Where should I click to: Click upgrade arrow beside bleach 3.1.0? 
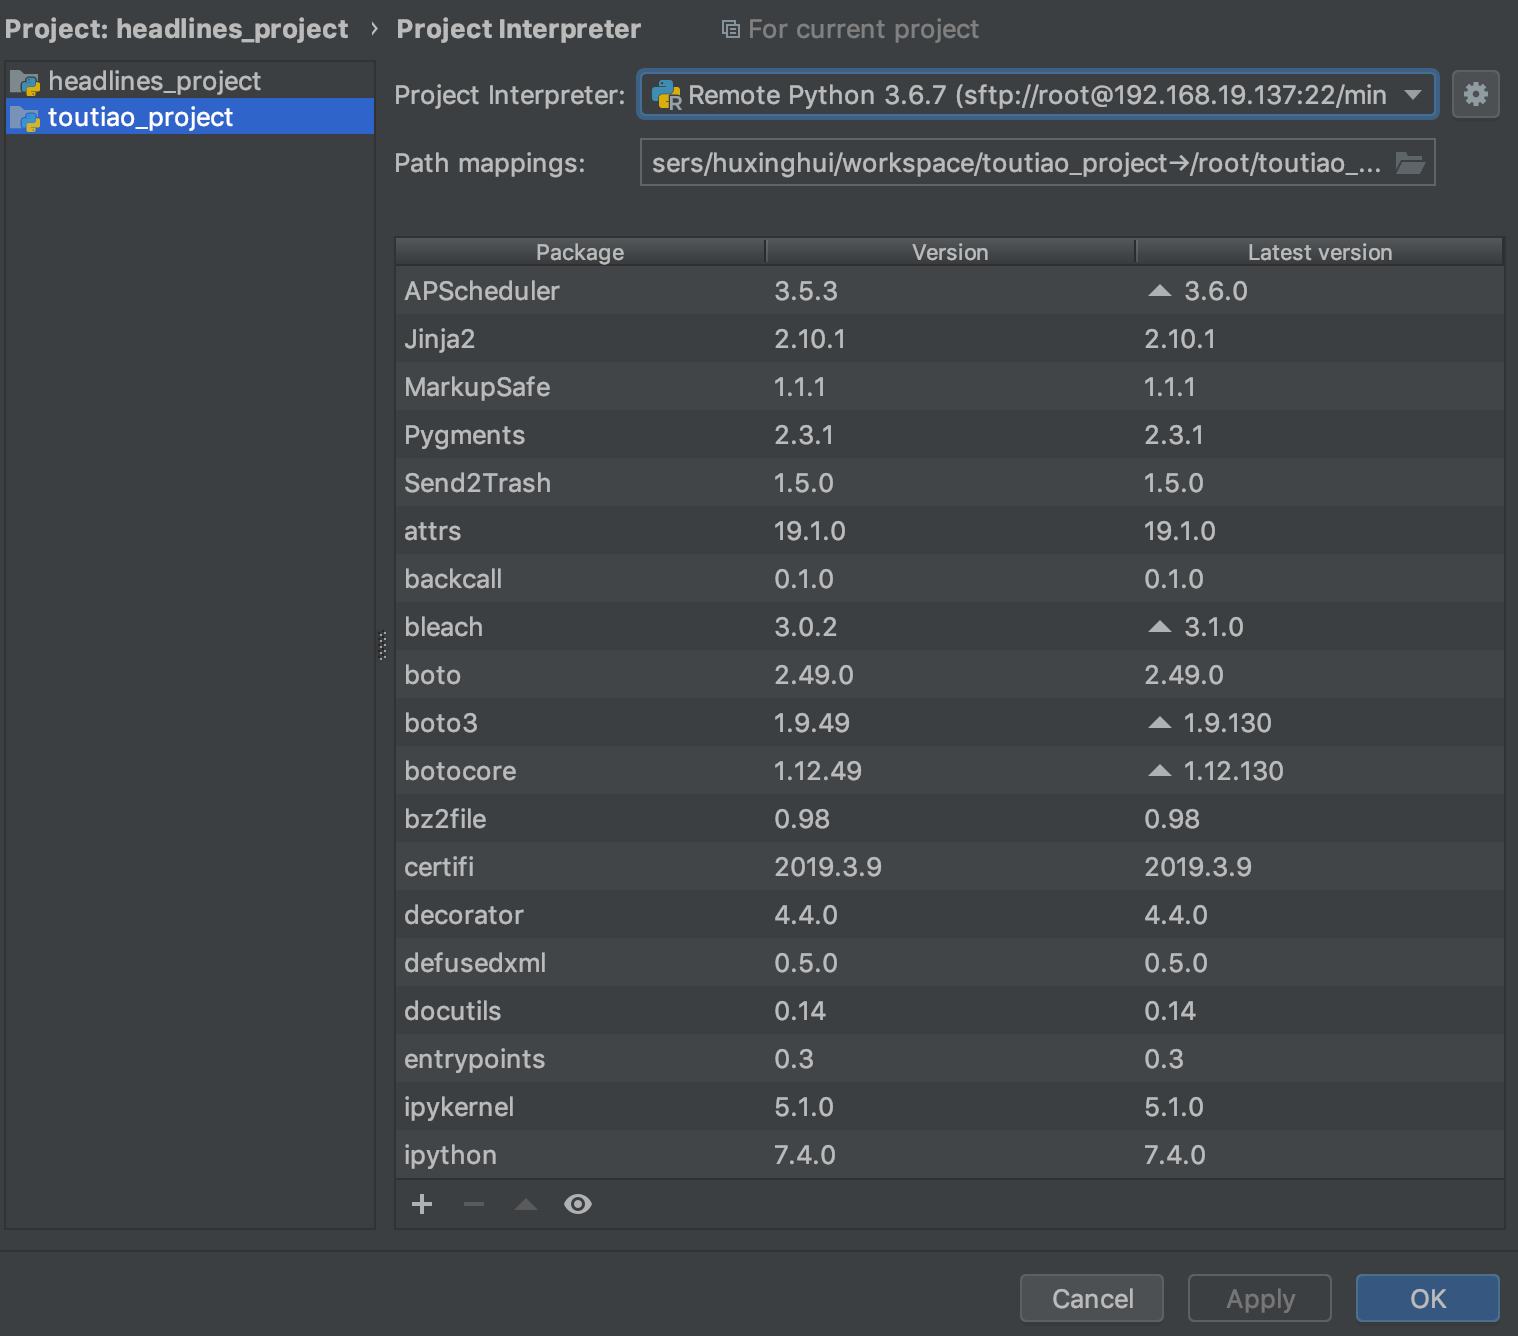pyautogui.click(x=1159, y=627)
